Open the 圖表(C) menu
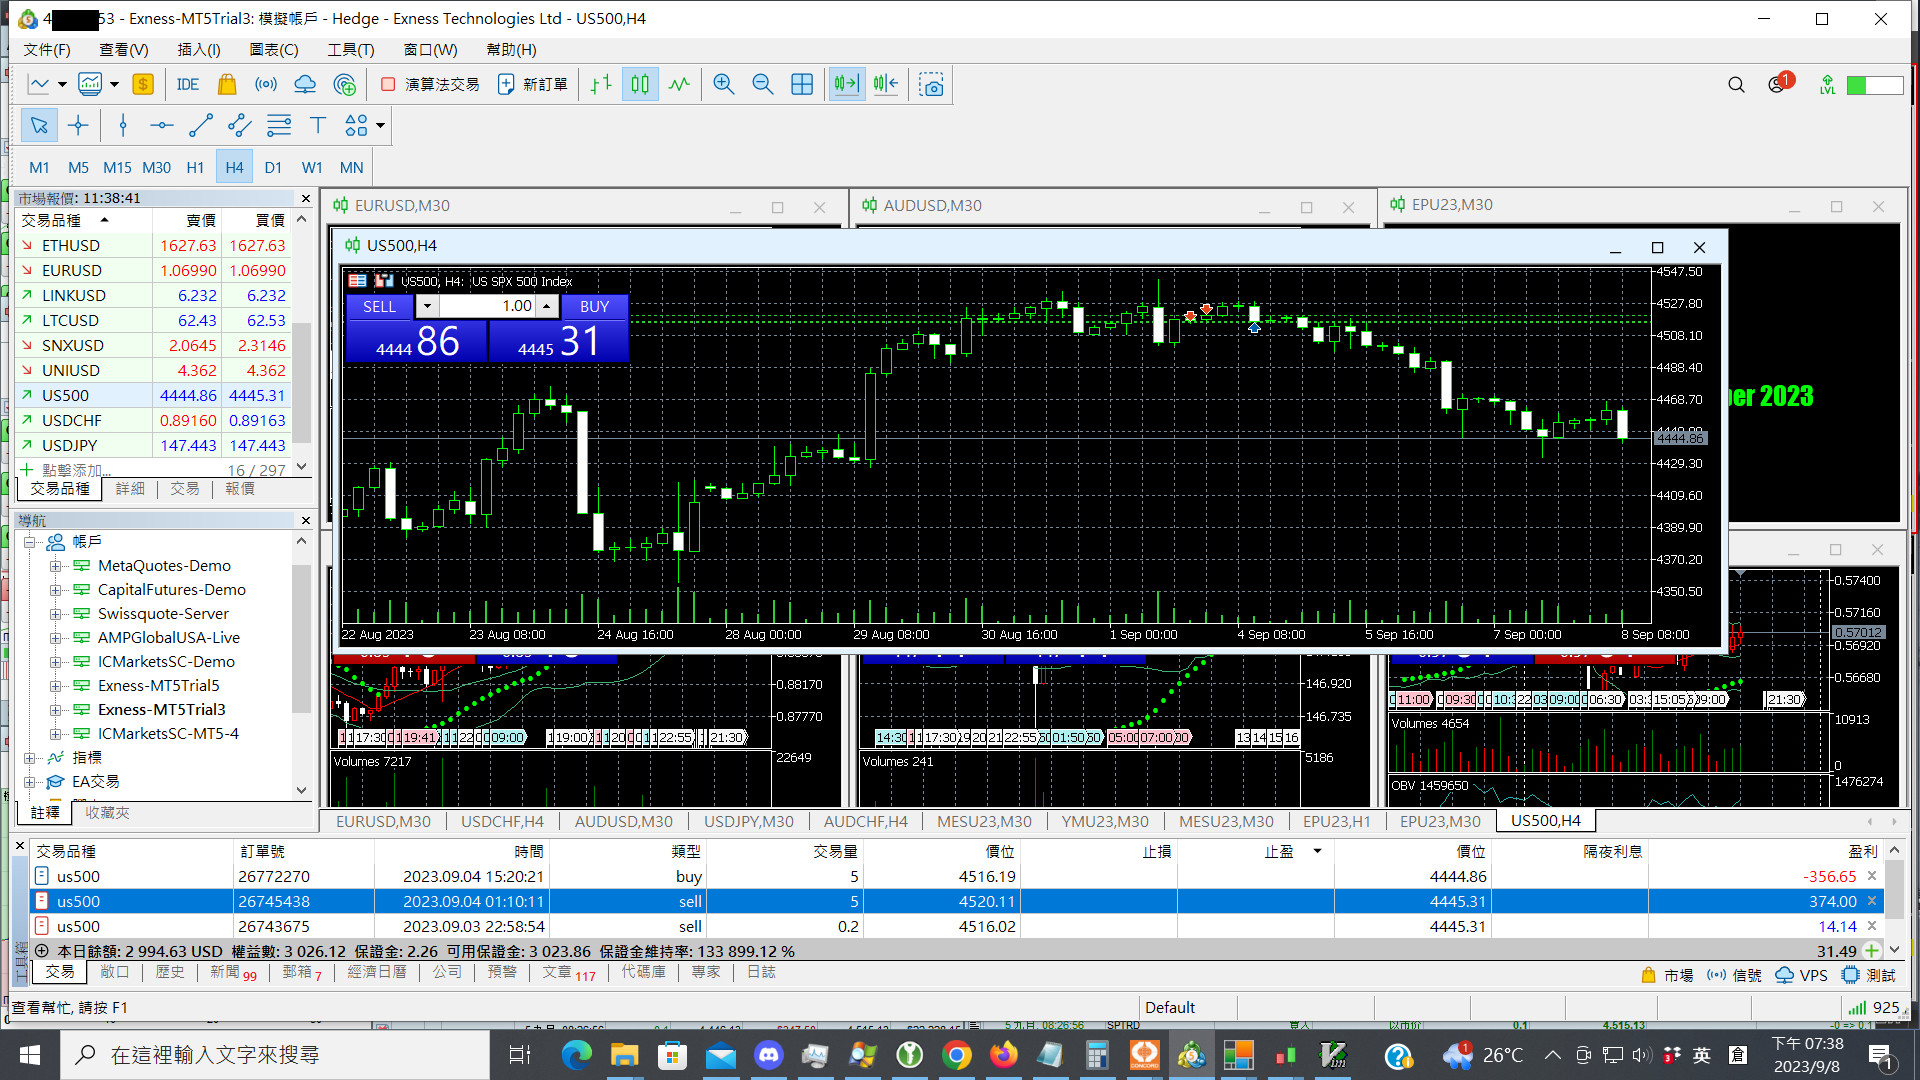This screenshot has height=1080, width=1920. coord(274,49)
